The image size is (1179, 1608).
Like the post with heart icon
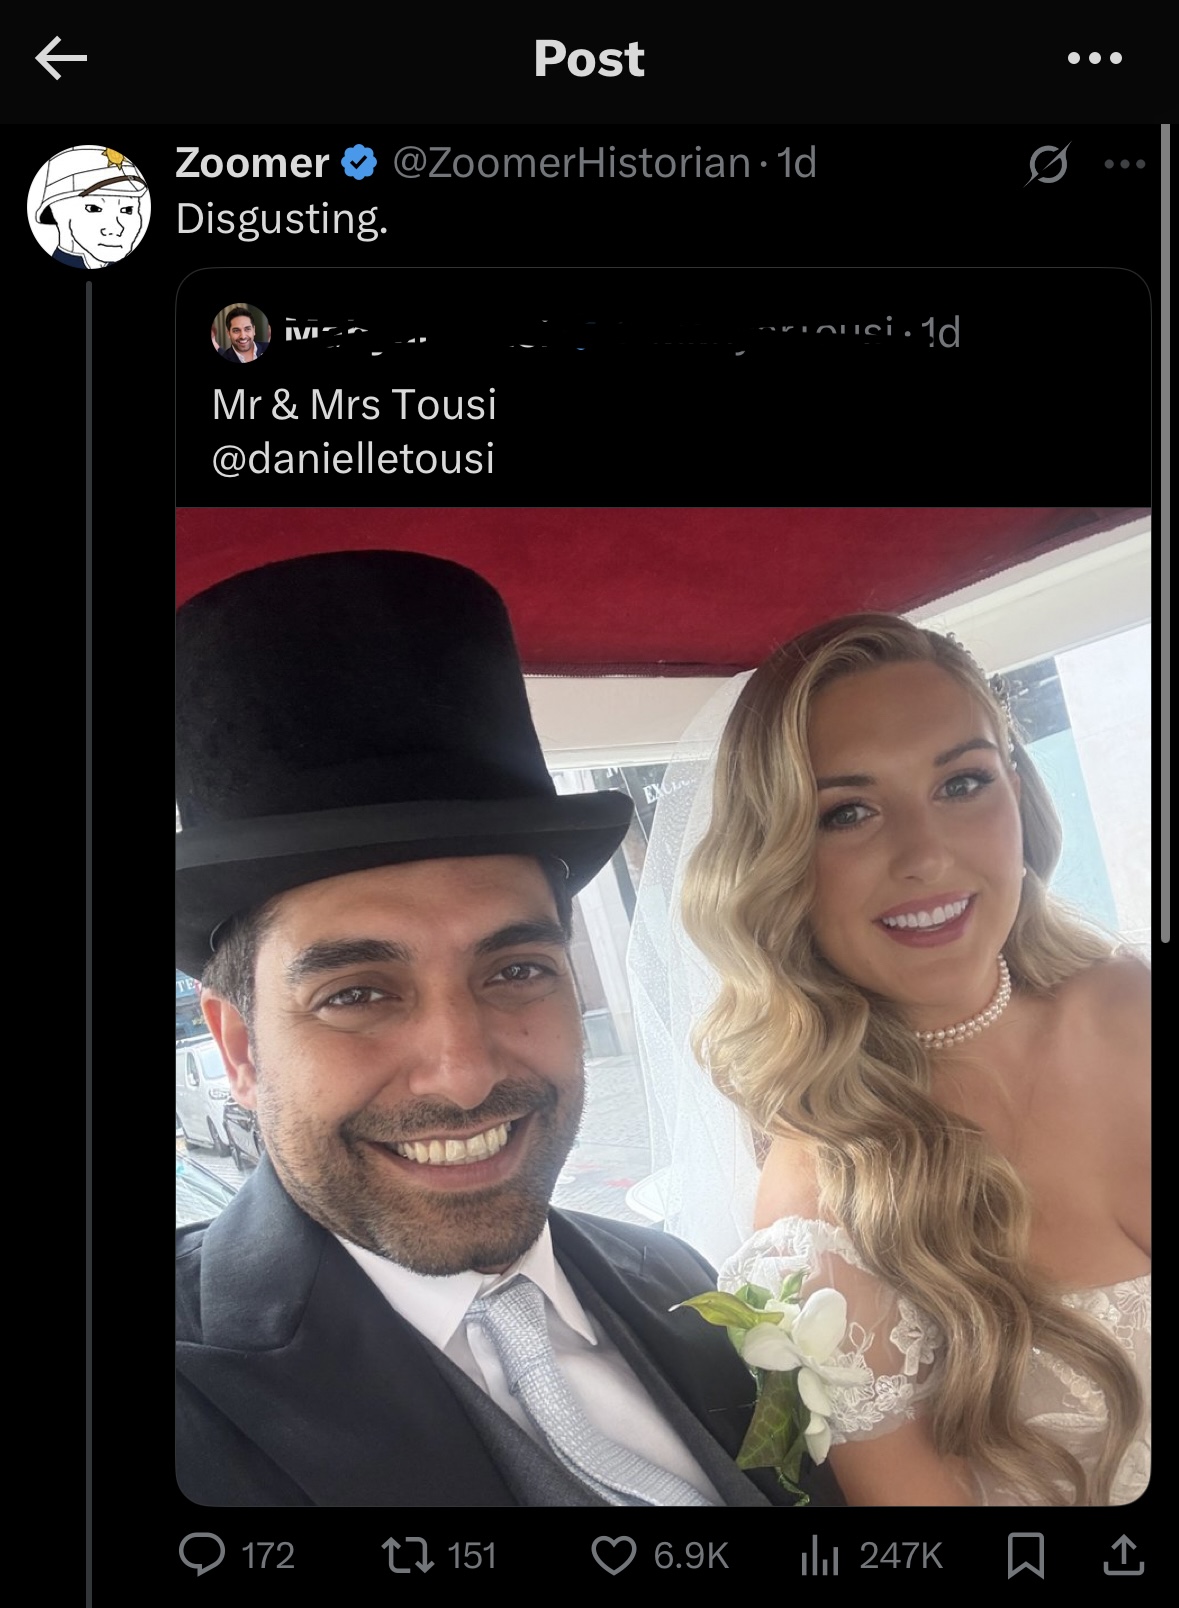tap(613, 1554)
